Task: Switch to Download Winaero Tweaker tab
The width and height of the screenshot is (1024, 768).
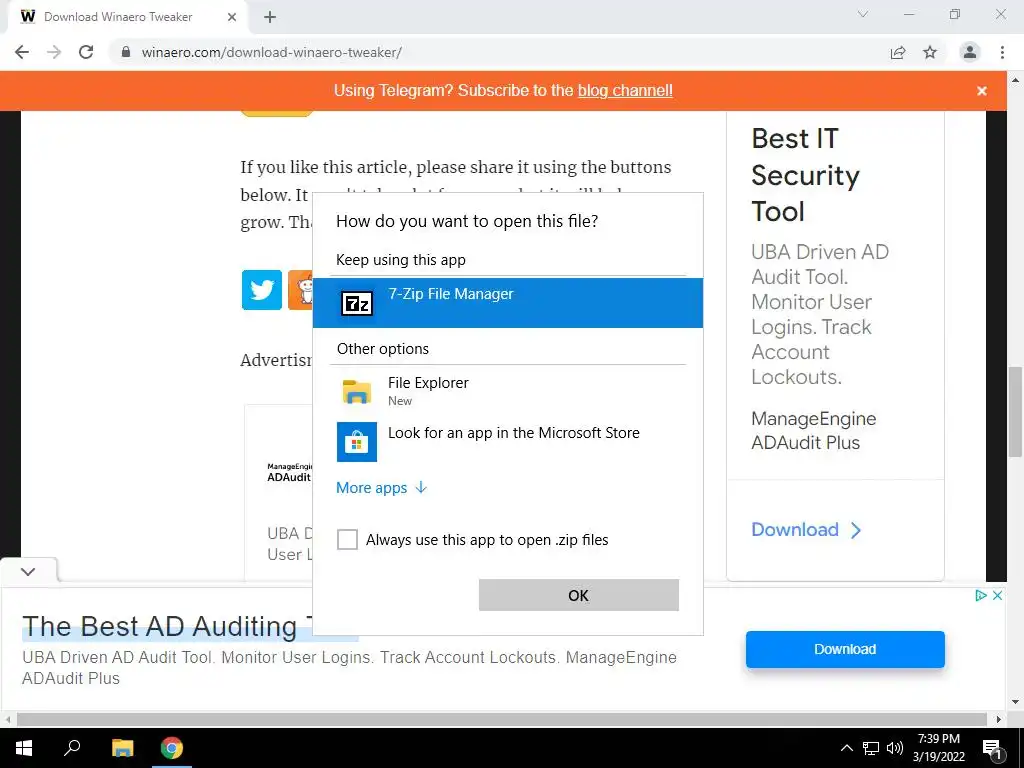Action: click(x=127, y=17)
